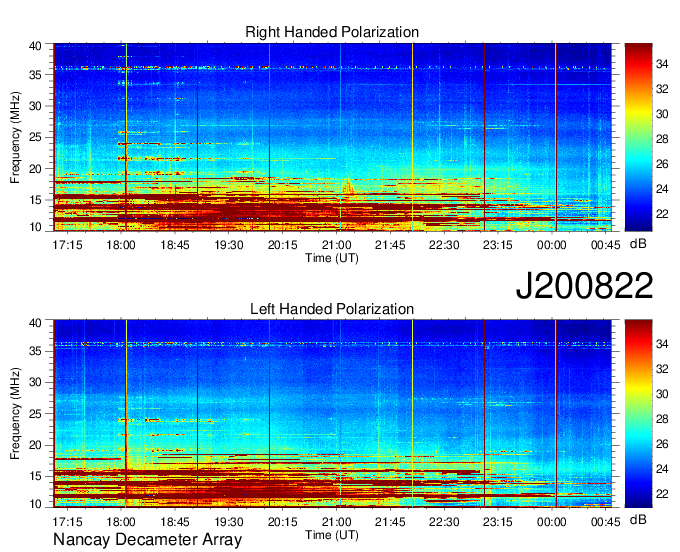Click the 23:15 time tick under the left-handed plot

[x=498, y=522]
